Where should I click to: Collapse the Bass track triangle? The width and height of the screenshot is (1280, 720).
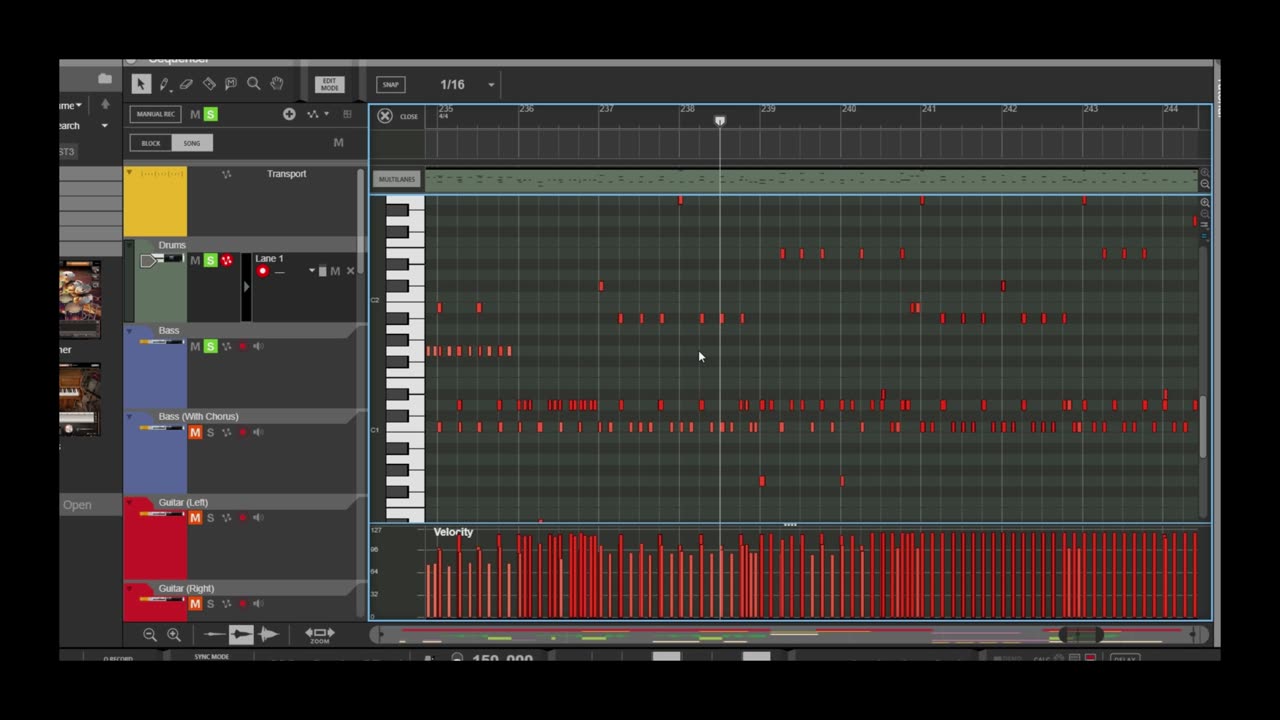point(129,331)
